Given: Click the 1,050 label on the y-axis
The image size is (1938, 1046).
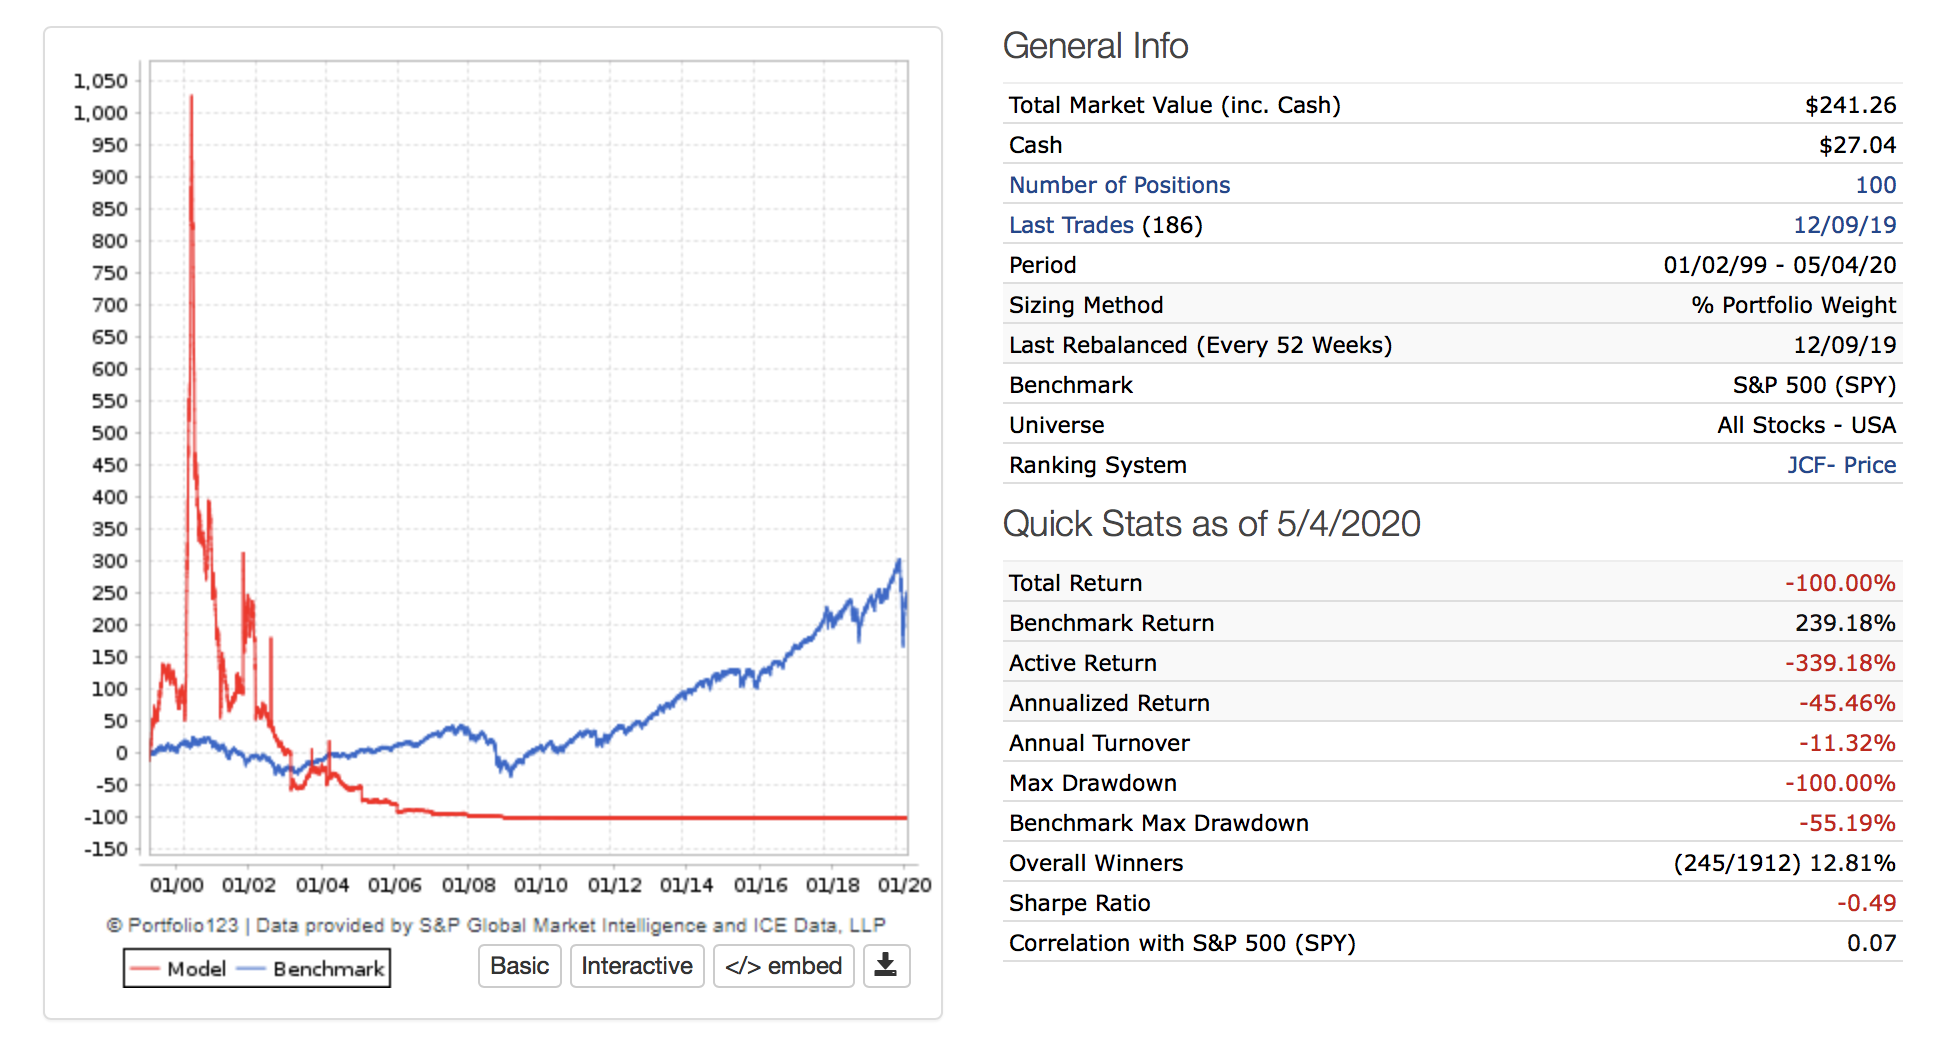Looking at the screenshot, I should pos(101,81).
